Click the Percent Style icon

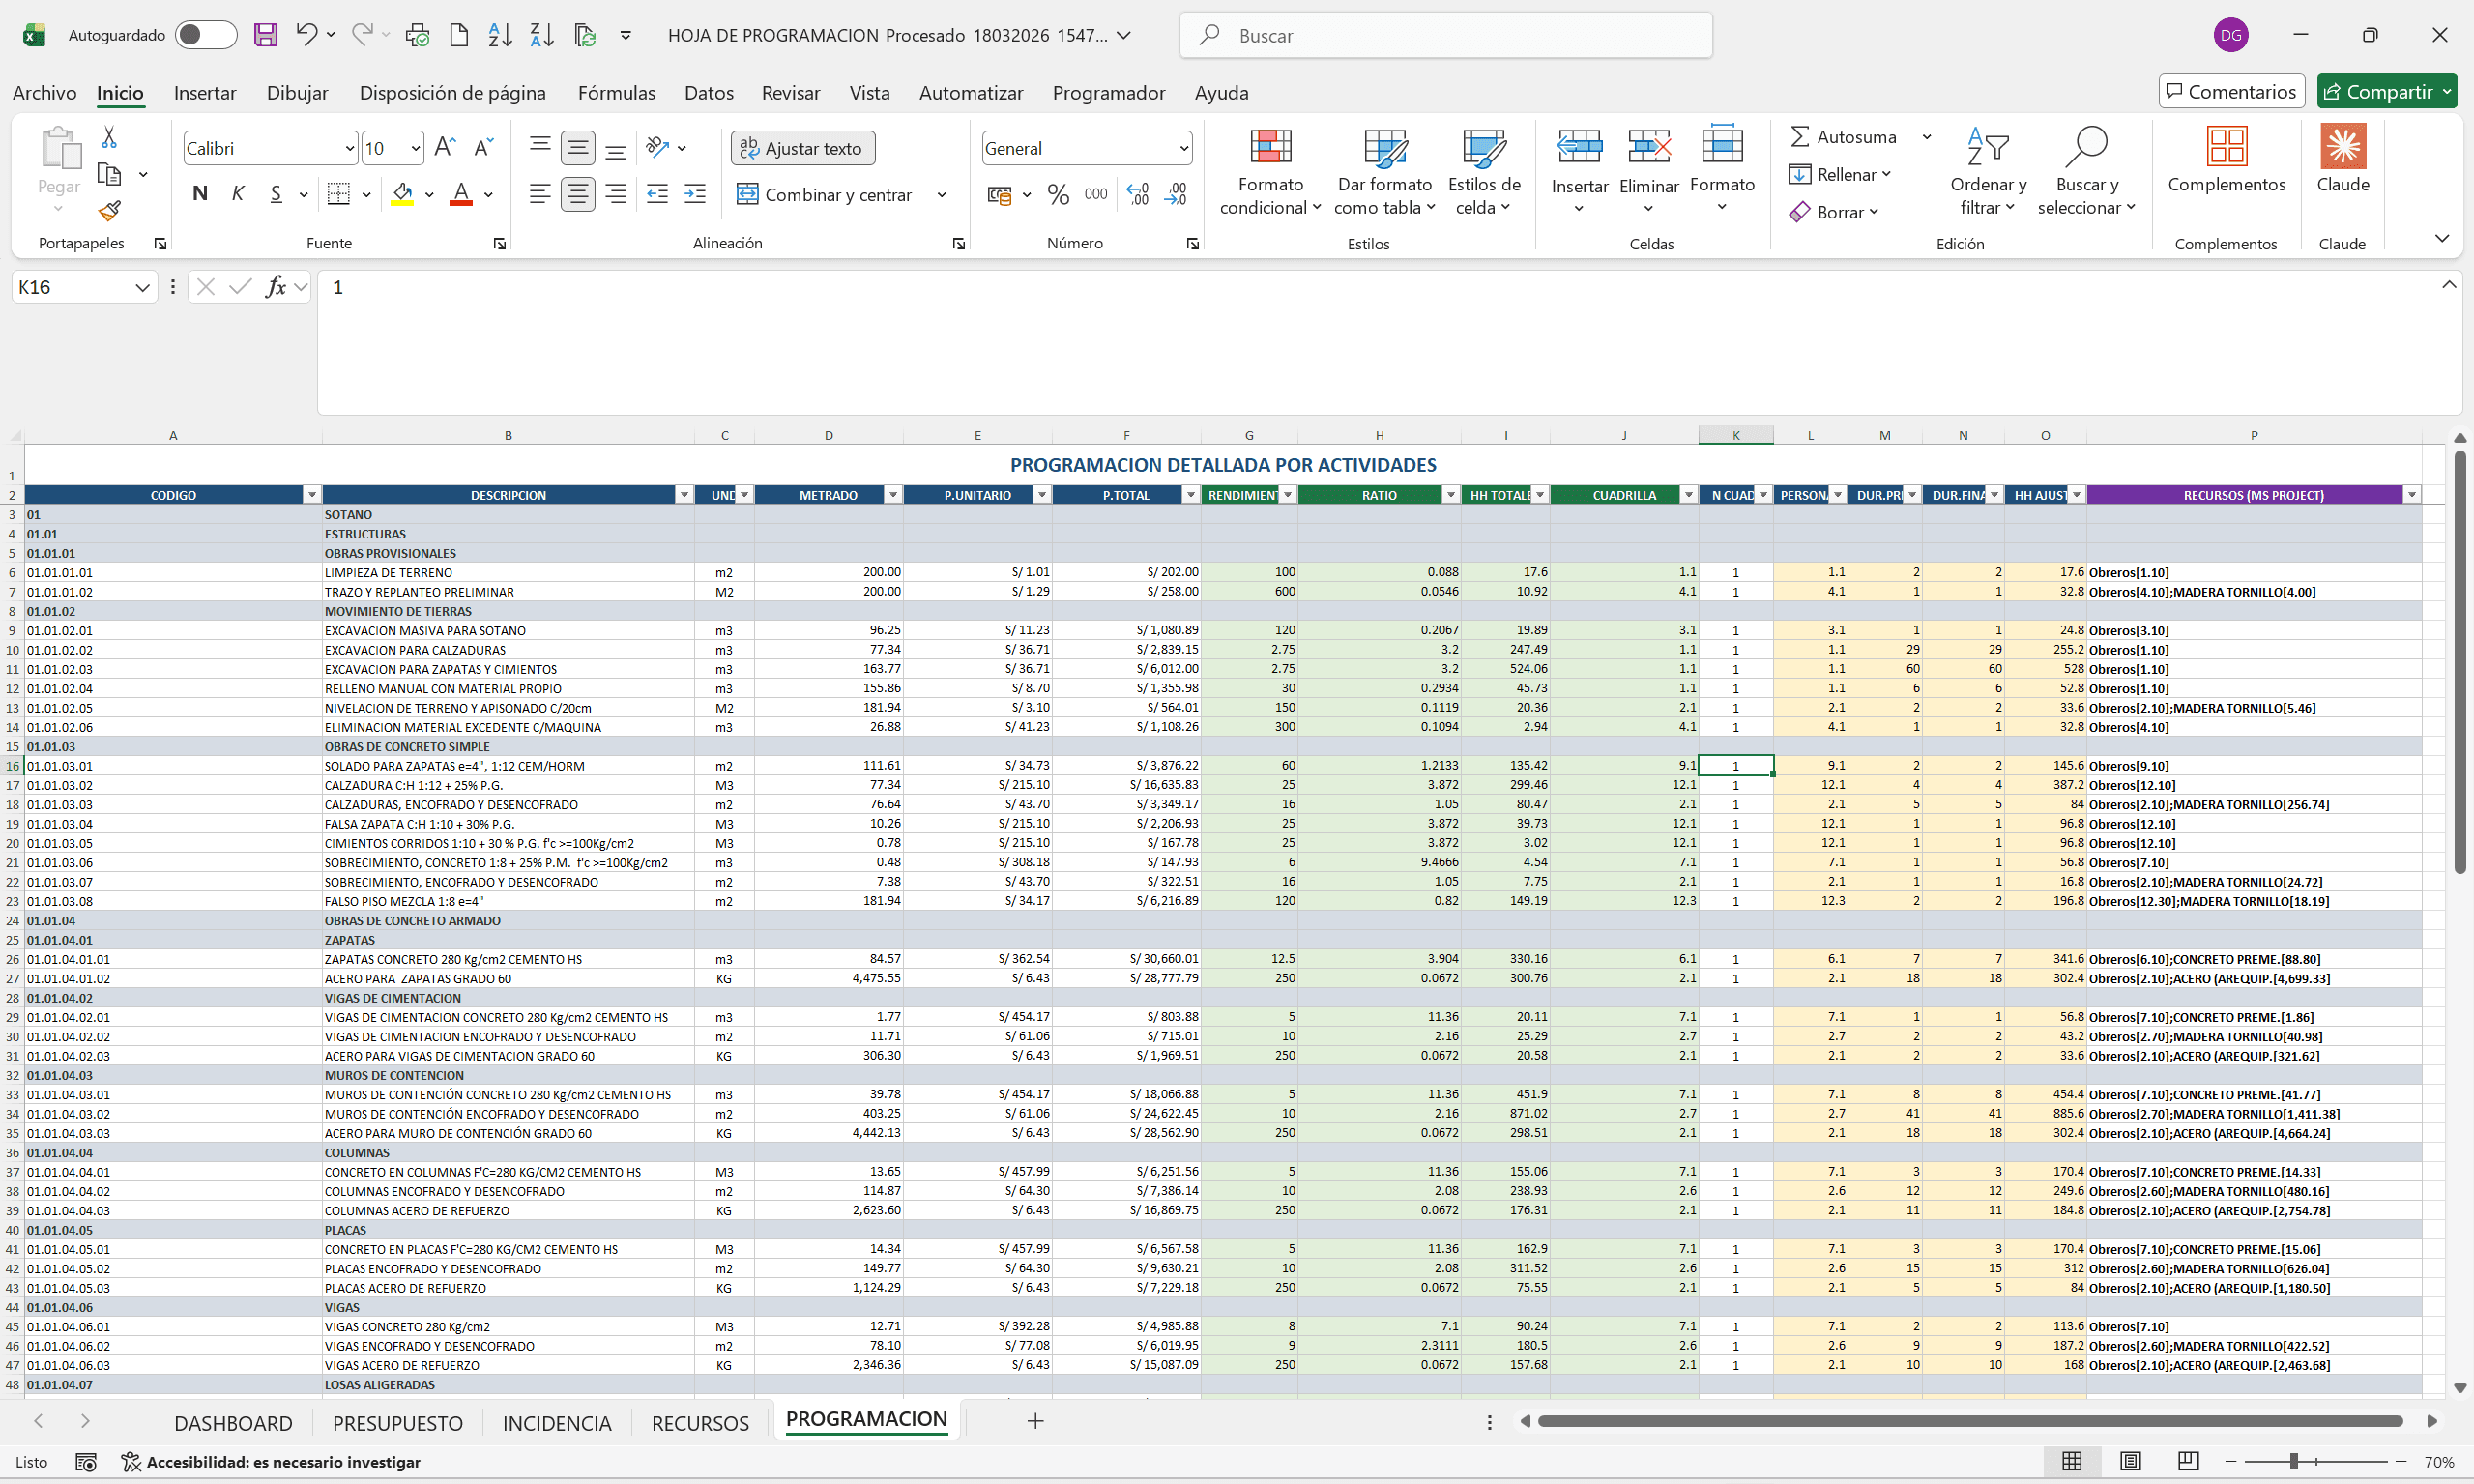(x=1058, y=194)
